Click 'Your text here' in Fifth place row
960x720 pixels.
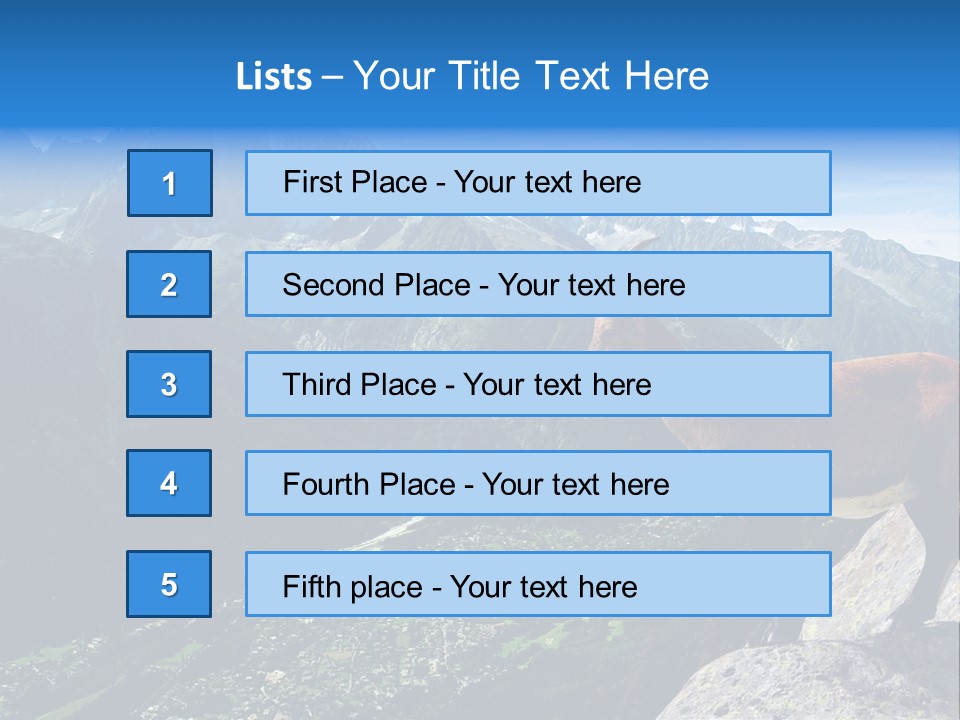(x=543, y=586)
